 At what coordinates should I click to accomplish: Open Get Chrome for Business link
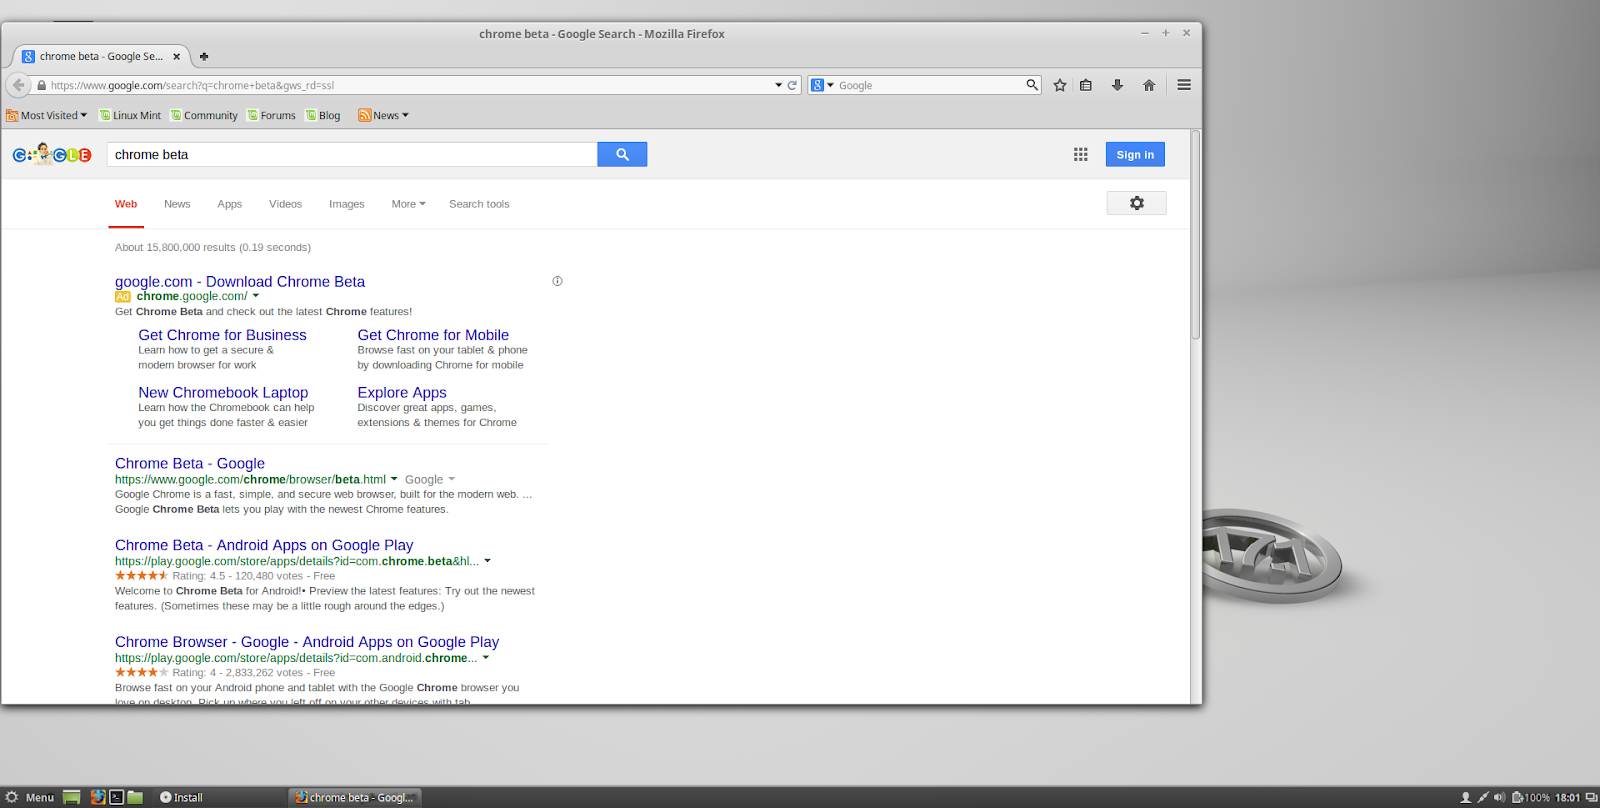[222, 335]
